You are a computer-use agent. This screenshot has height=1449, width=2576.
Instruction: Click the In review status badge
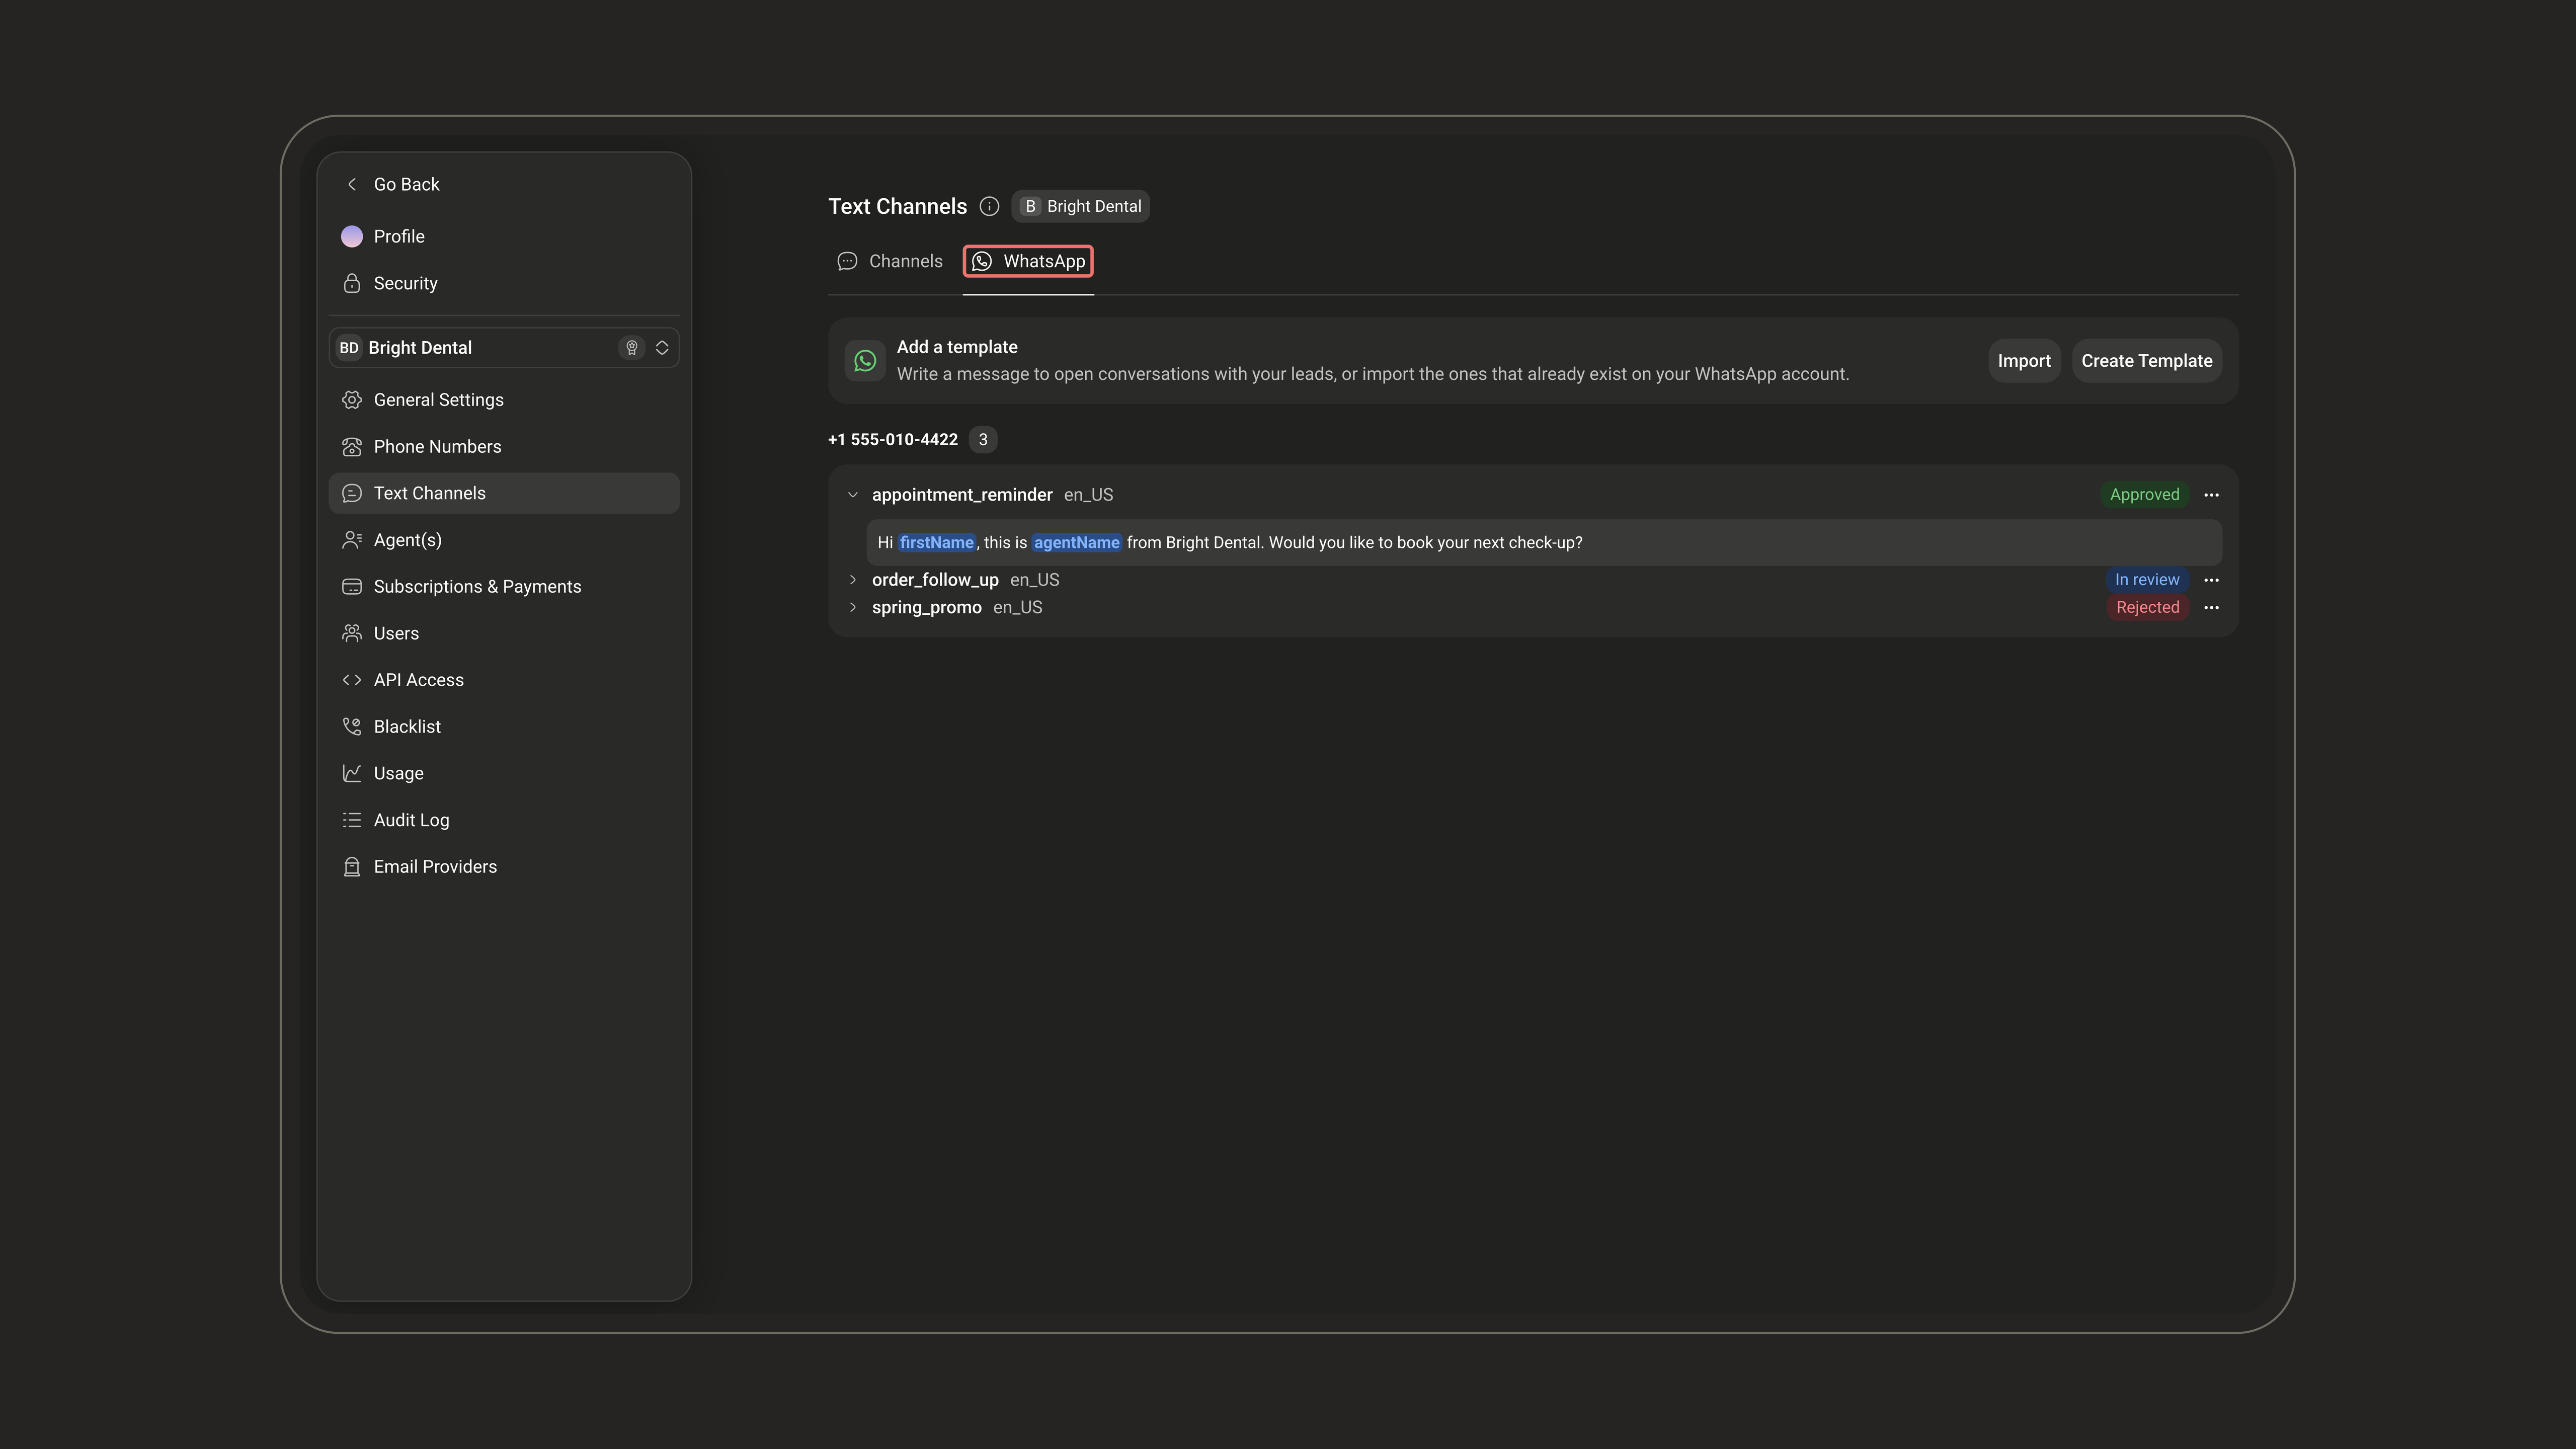(x=2147, y=580)
